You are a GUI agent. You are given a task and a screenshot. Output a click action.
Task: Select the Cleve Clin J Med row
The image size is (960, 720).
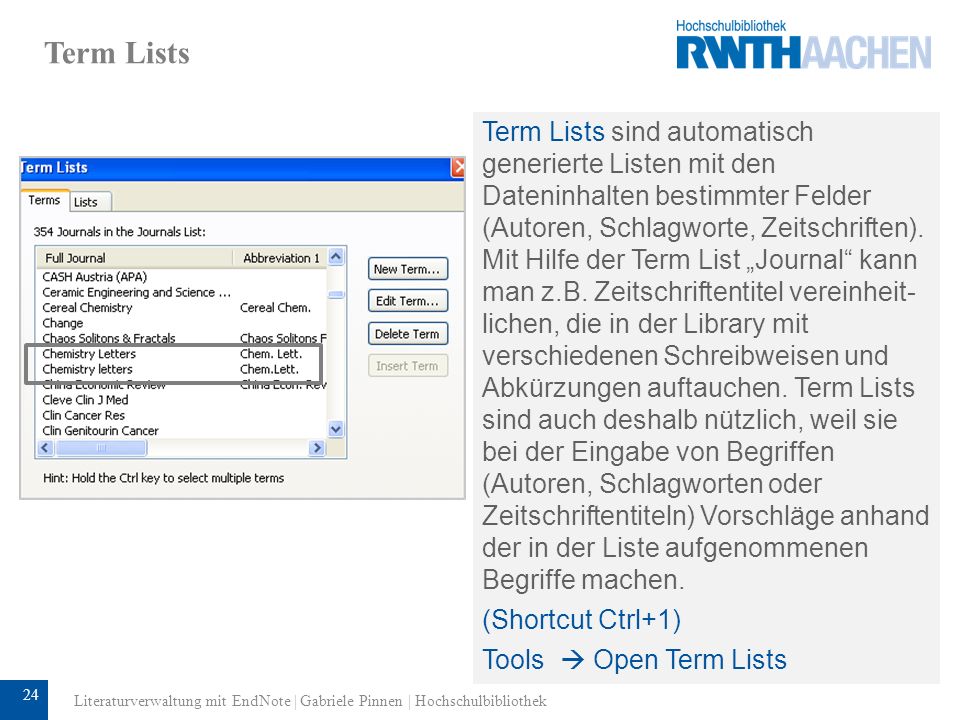point(86,400)
